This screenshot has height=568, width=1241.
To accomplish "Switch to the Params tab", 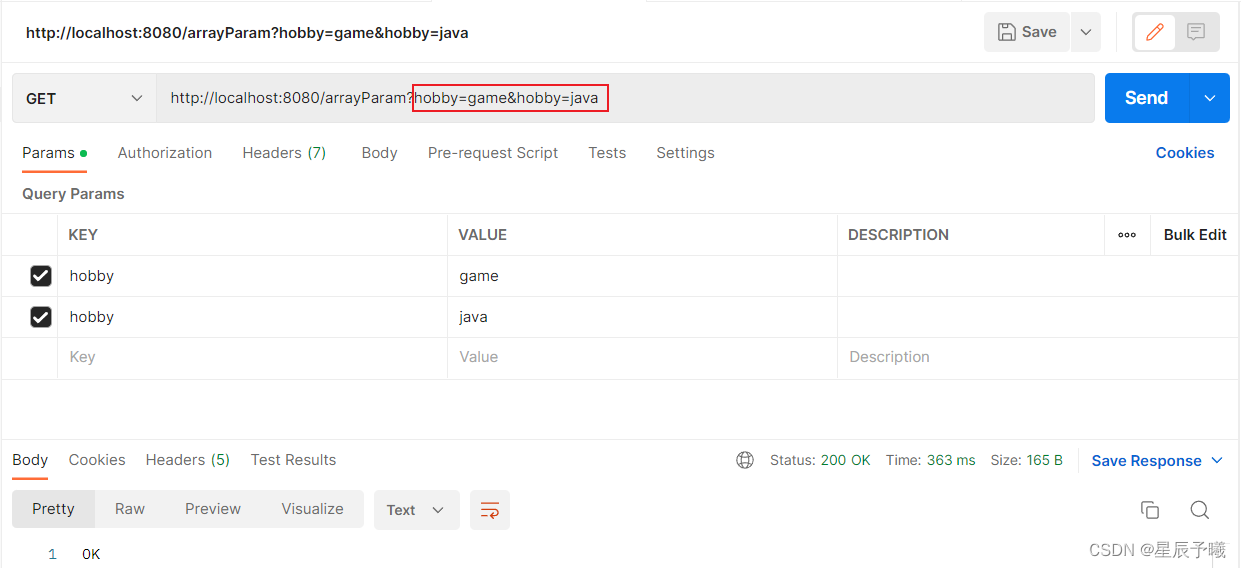I will tap(54, 153).
